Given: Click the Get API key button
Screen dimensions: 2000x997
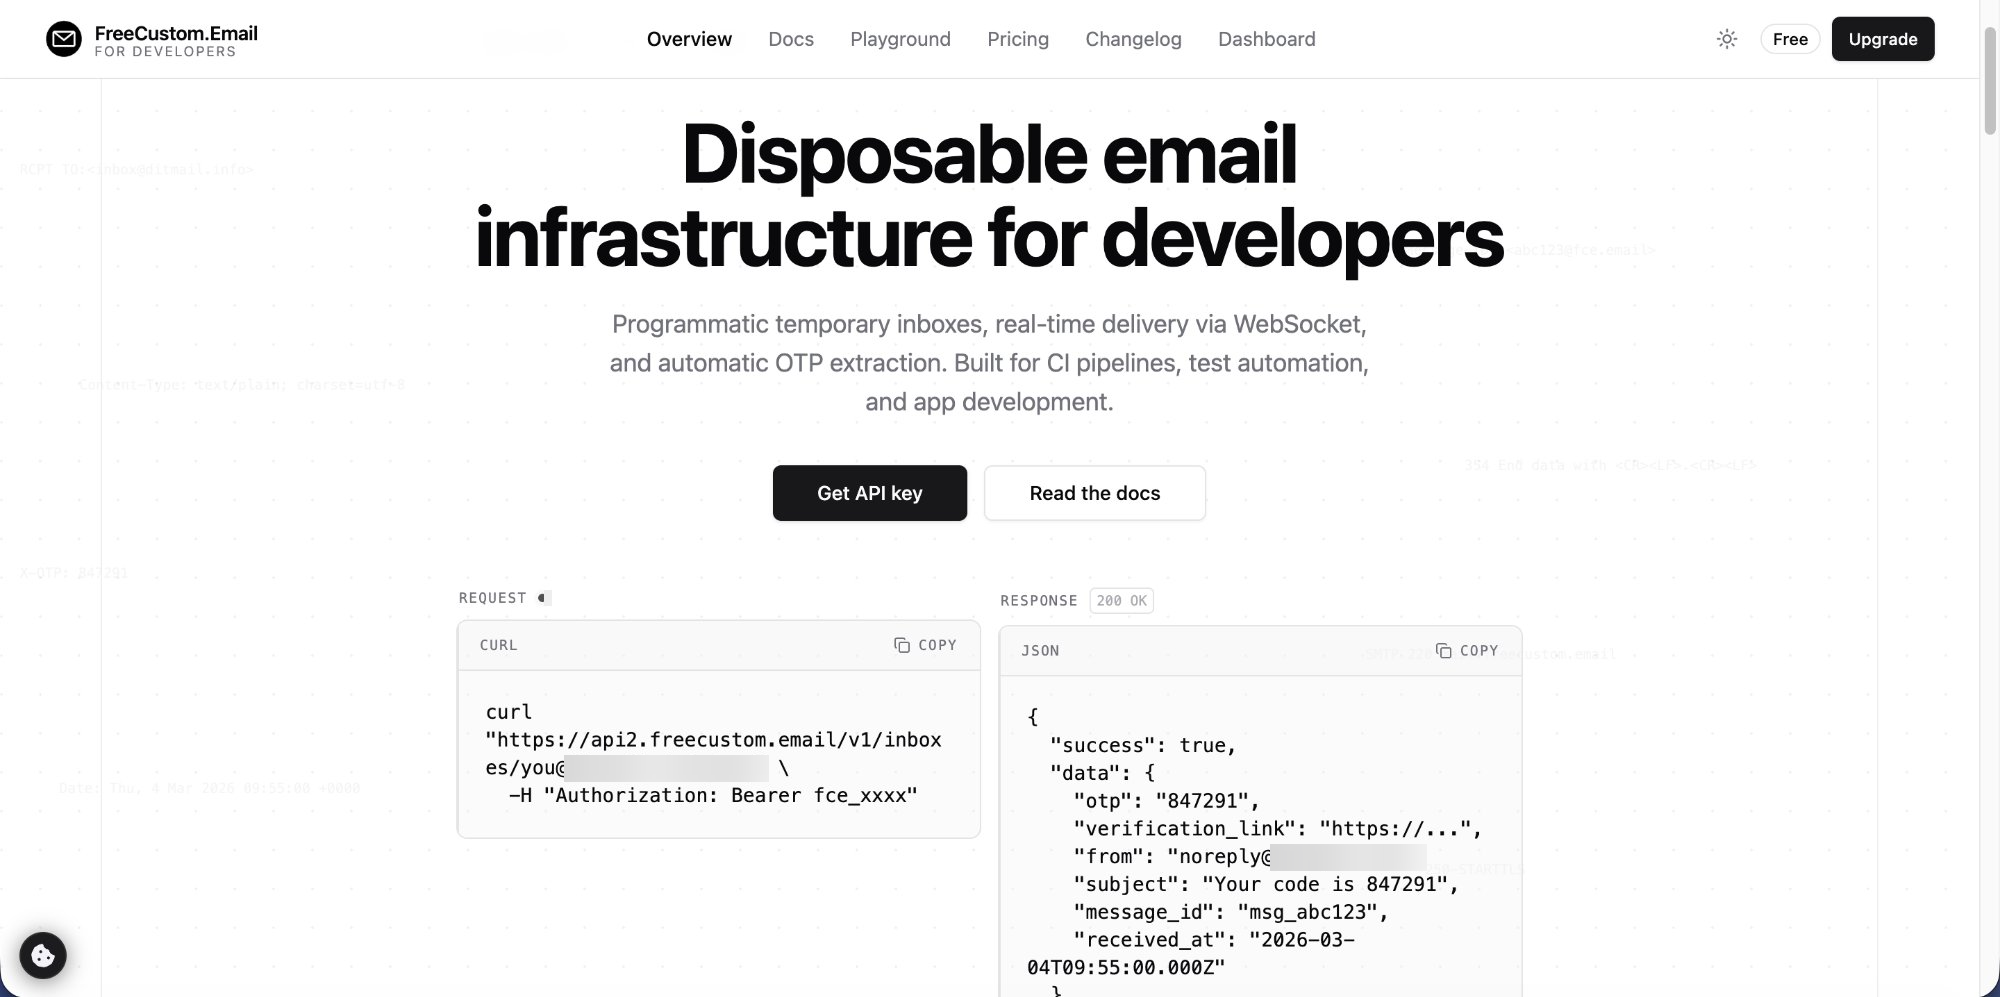Looking at the screenshot, I should coord(870,493).
